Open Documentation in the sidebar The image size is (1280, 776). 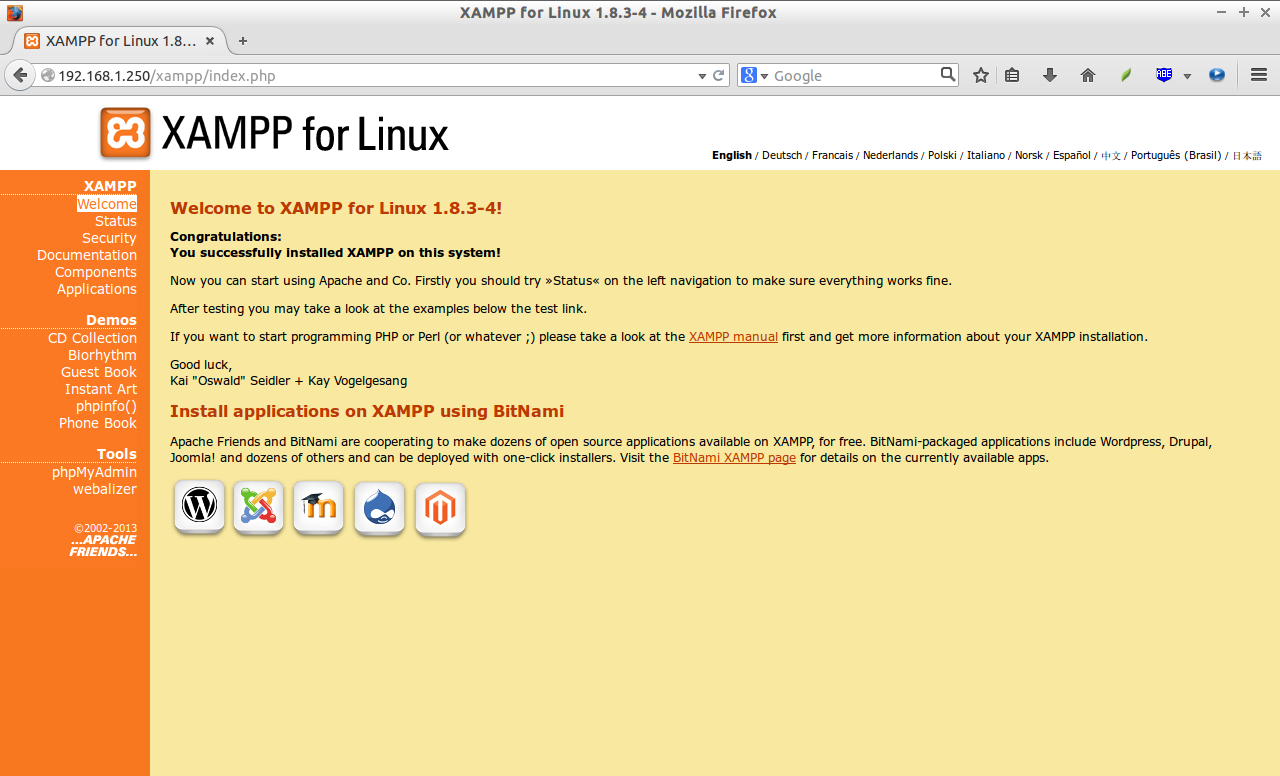[87, 255]
